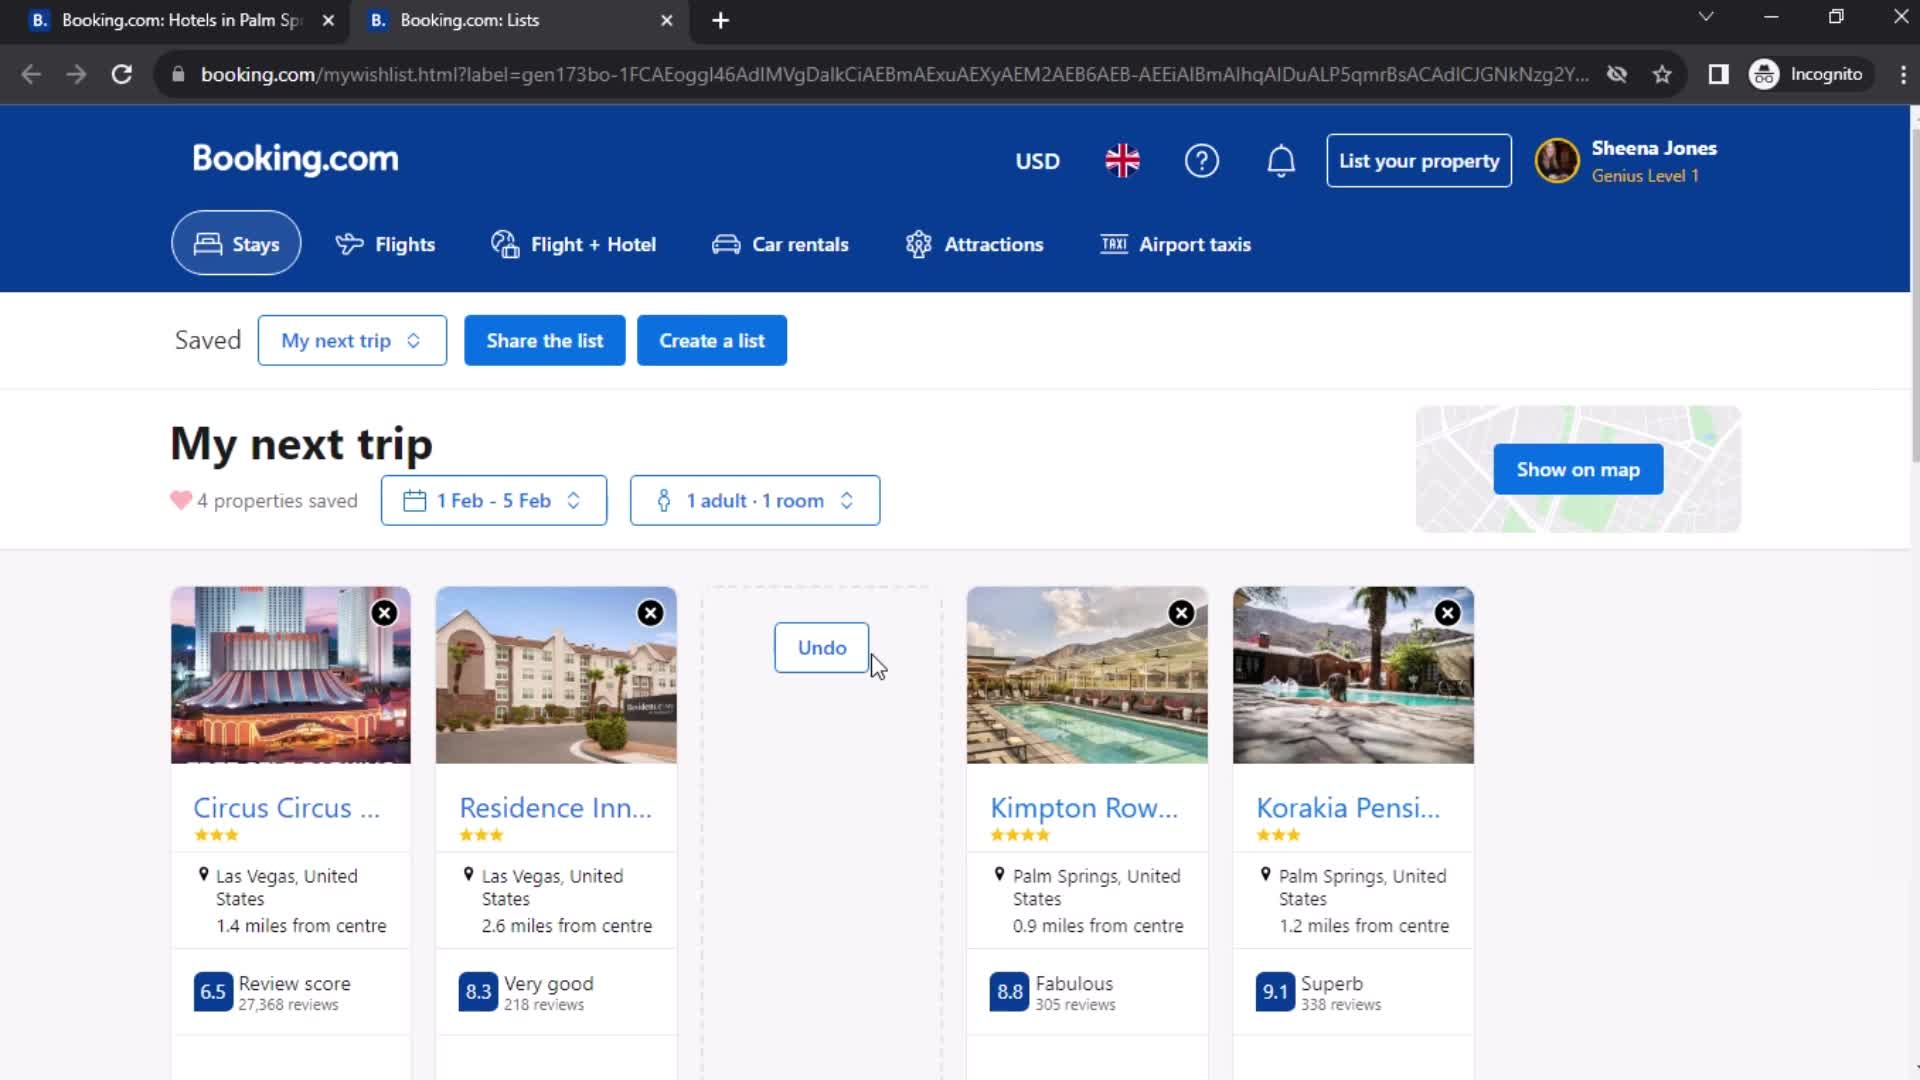1920x1080 pixels.
Task: Click 27,368 reviews text
Action: pyautogui.click(x=288, y=1005)
